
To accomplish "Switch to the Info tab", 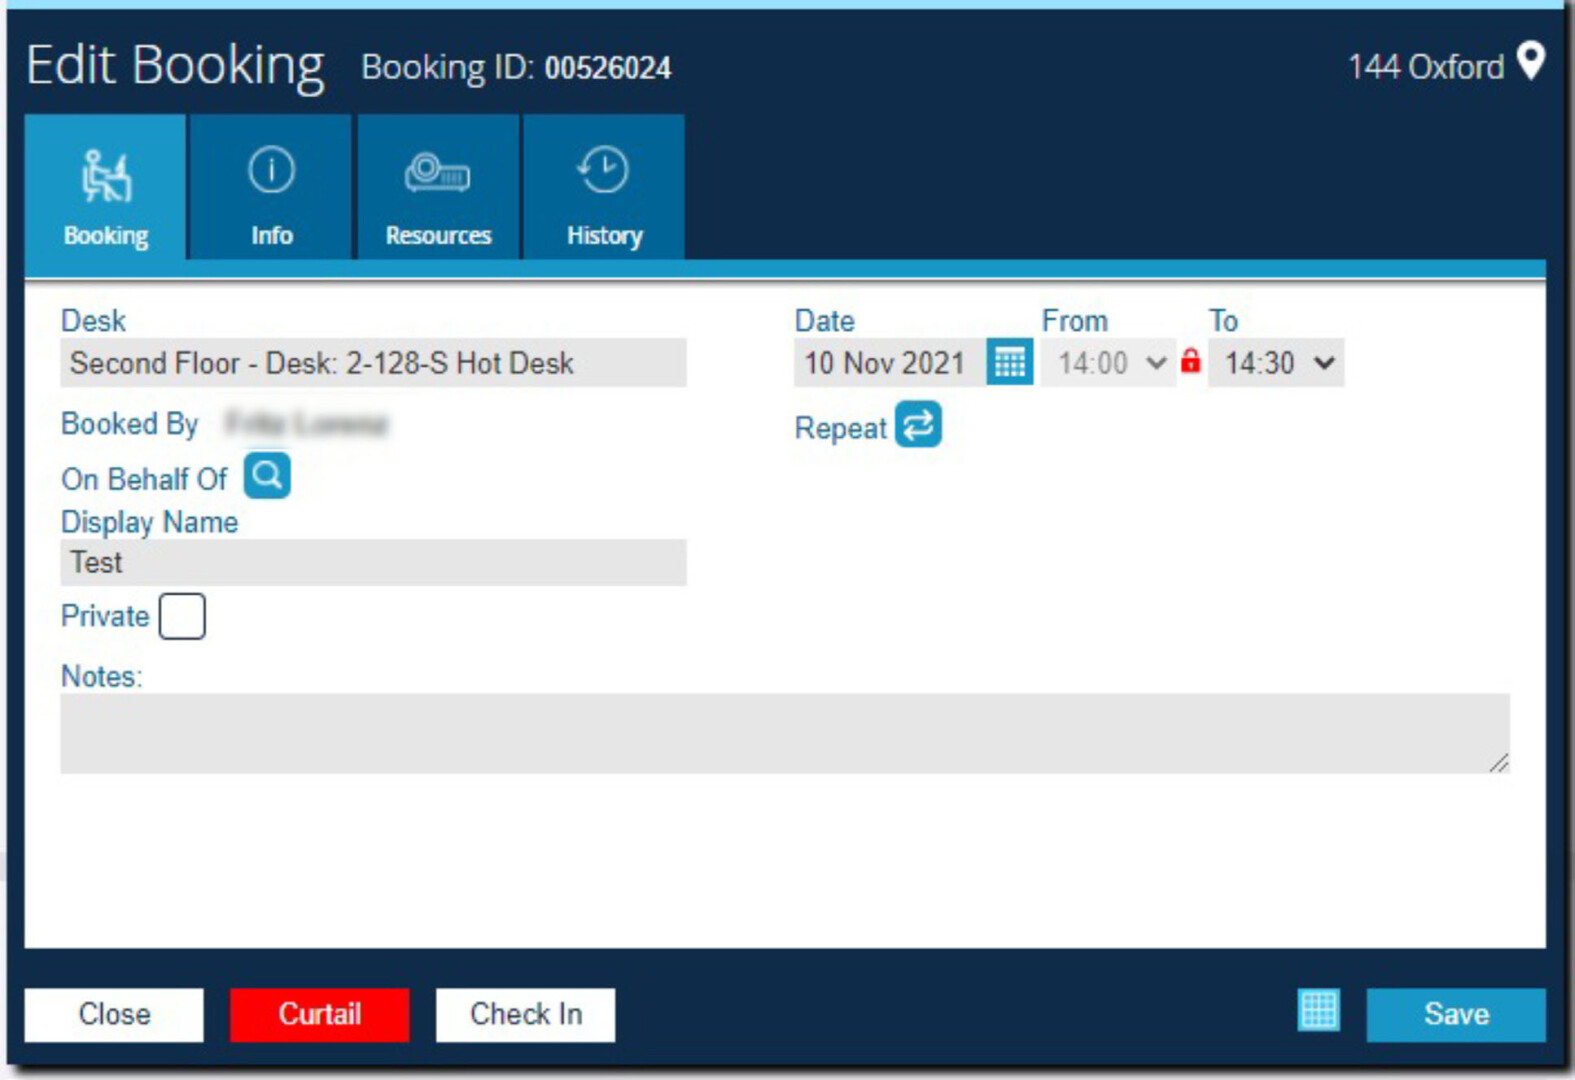I will click(271, 188).
